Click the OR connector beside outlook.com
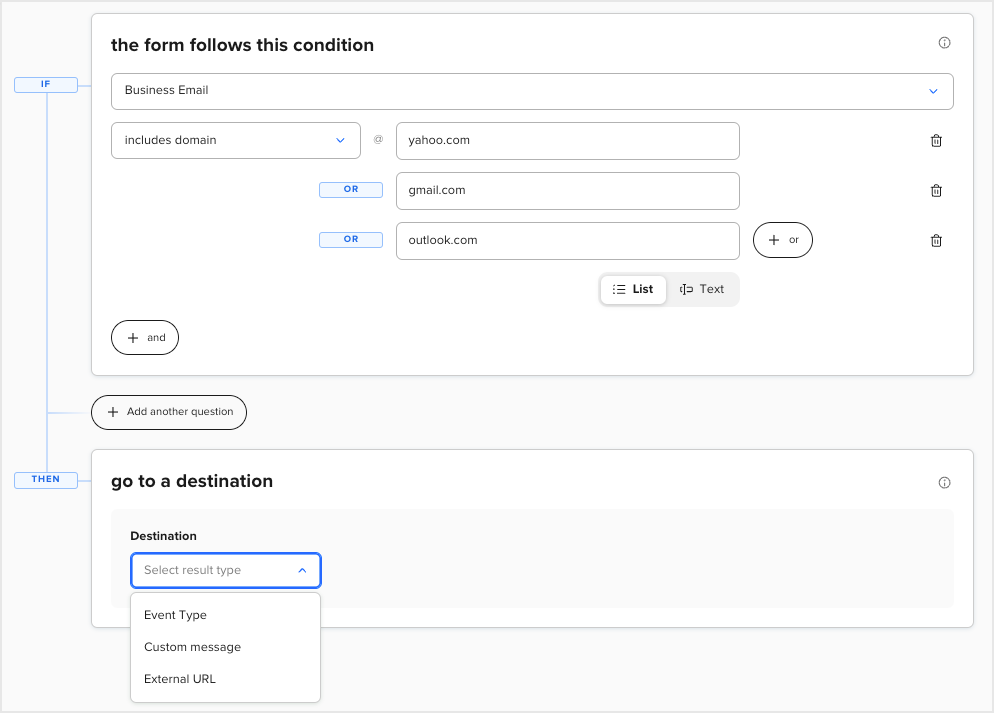Viewport: 994px width, 713px height. [x=351, y=239]
